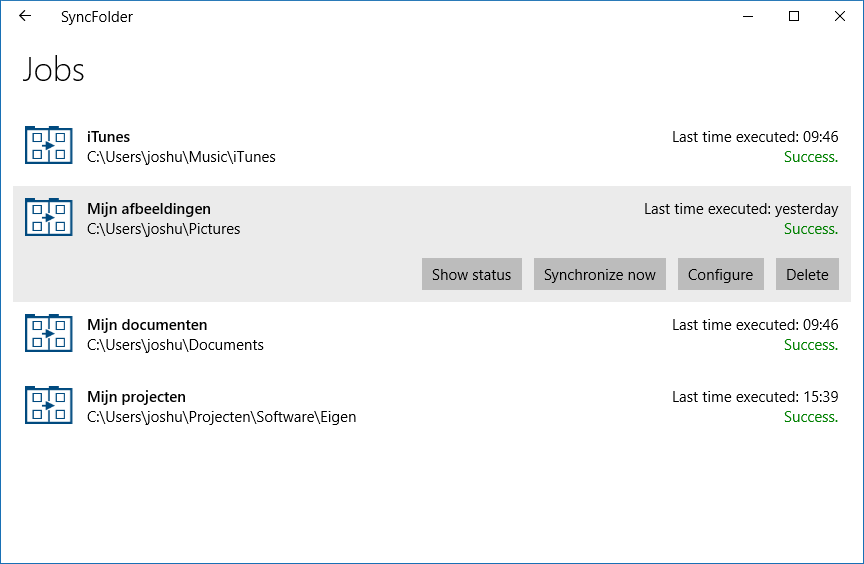
Task: Close the SyncFolder window
Action: pyautogui.click(x=840, y=16)
